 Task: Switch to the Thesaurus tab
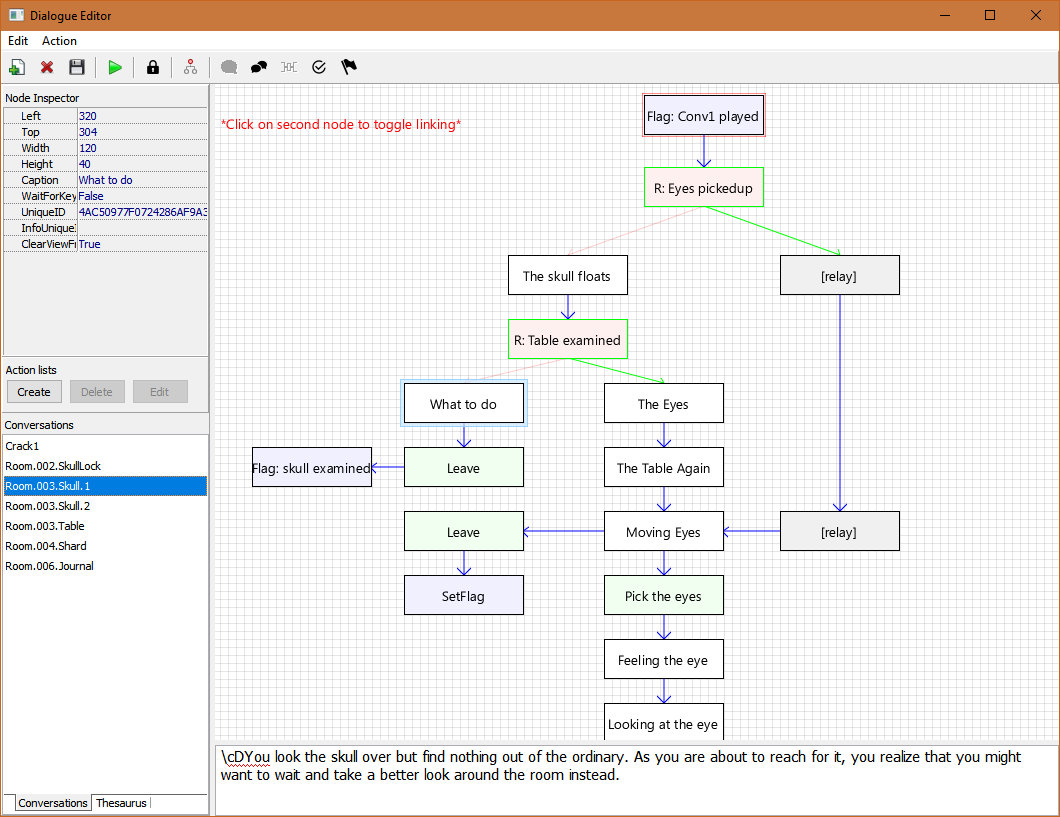point(120,803)
